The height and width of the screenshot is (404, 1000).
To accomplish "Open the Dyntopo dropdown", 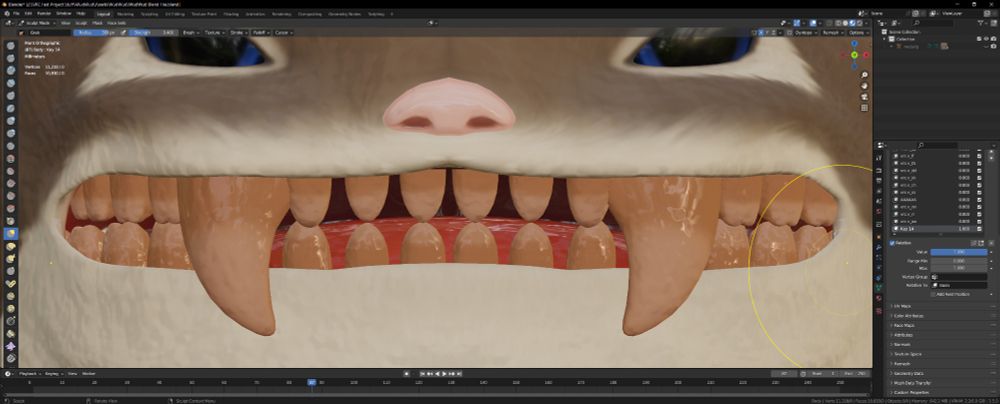I will [805, 32].
